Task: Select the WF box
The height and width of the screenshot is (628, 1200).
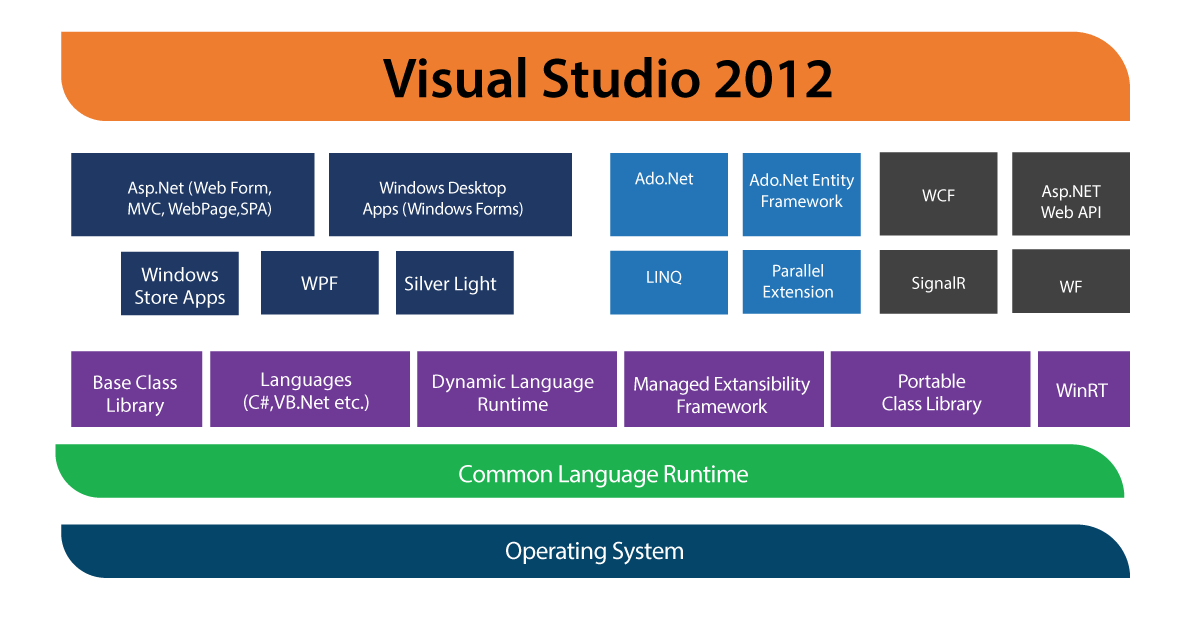Action: pyautogui.click(x=1071, y=282)
